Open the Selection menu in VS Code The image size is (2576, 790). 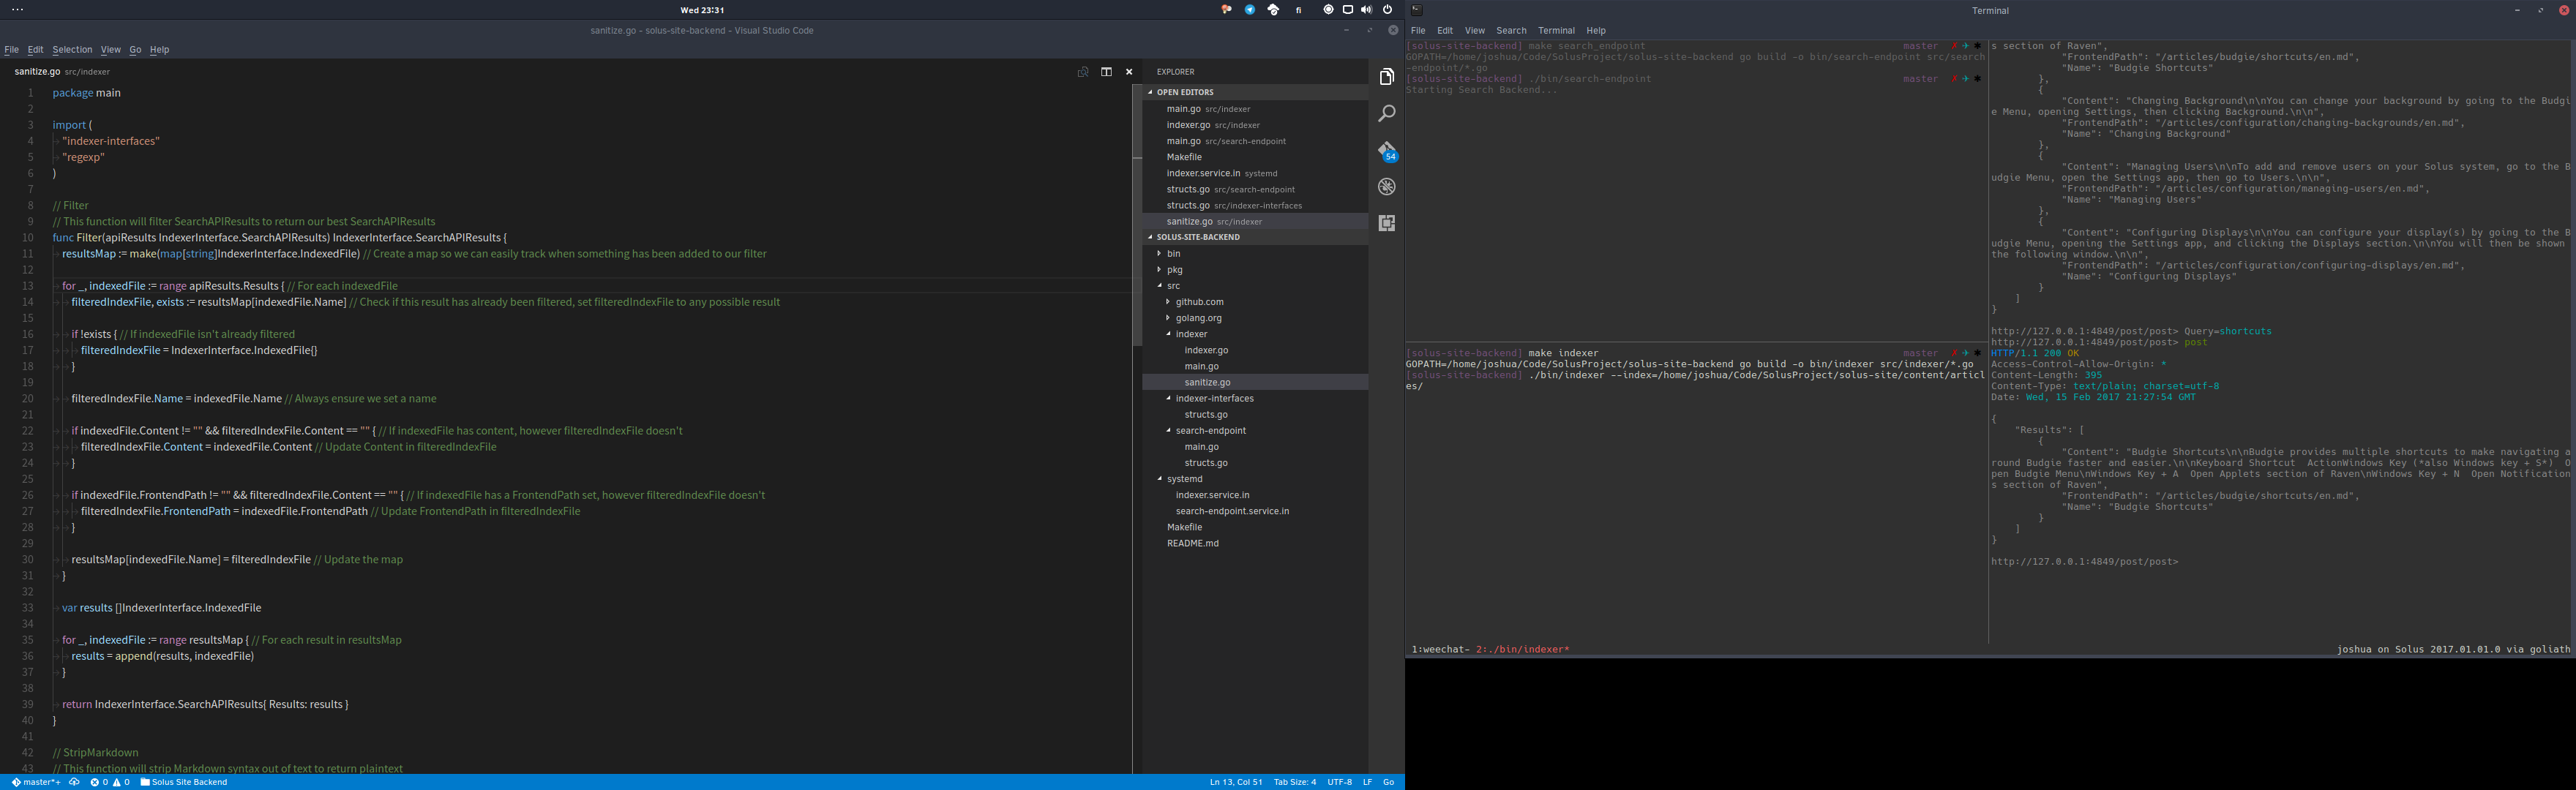pos(72,50)
